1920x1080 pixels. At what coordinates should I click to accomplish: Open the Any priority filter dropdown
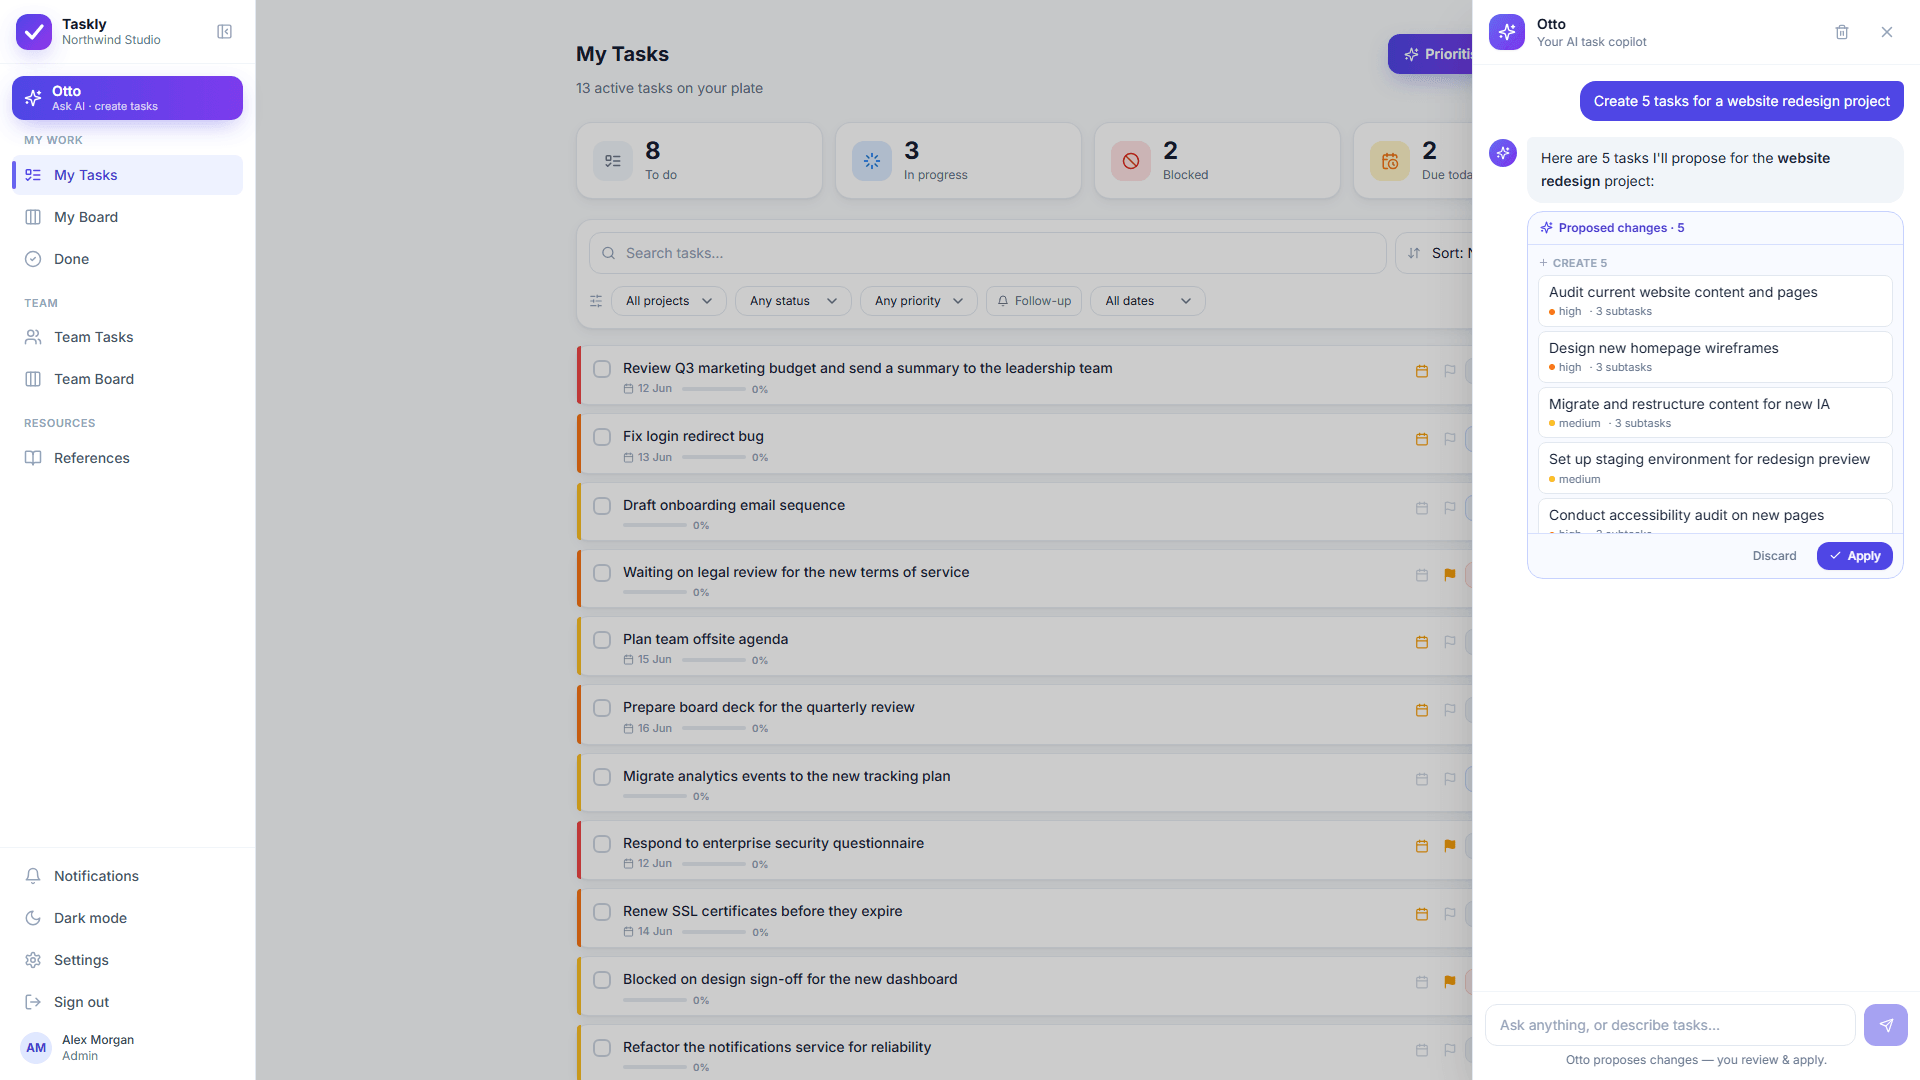pyautogui.click(x=918, y=301)
